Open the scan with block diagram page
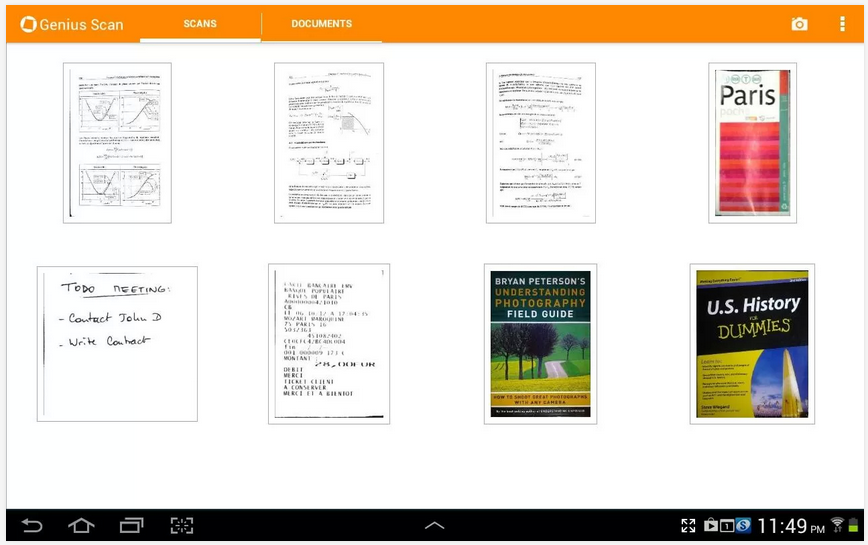 tap(329, 143)
